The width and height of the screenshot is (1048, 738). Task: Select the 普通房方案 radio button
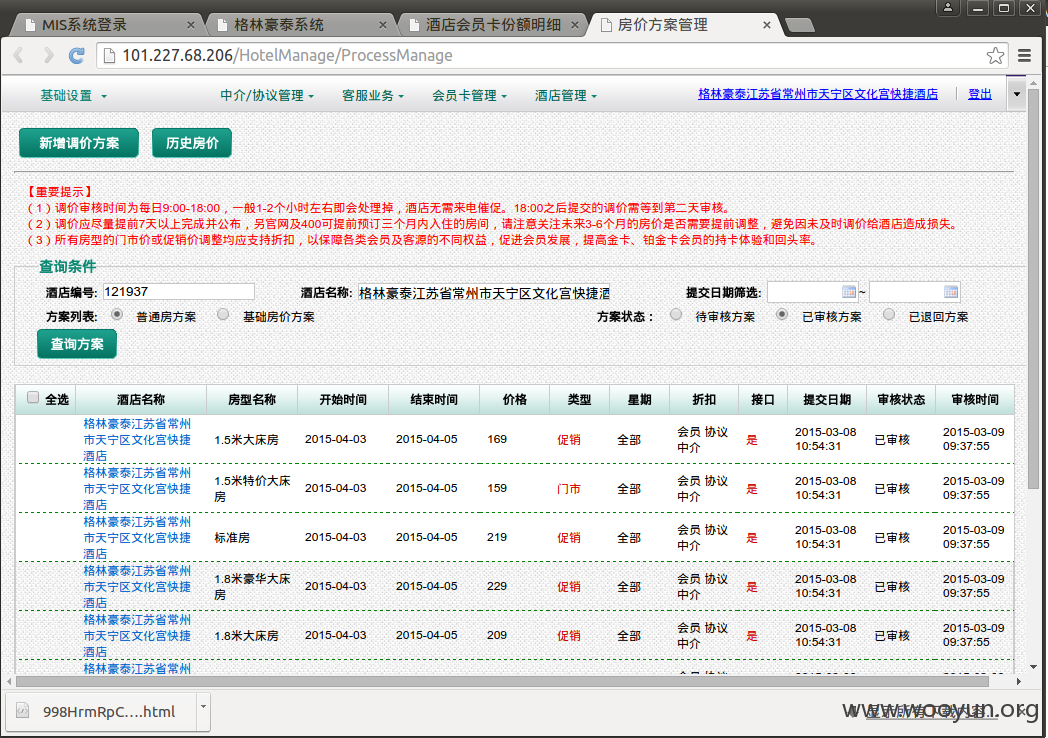[117, 314]
